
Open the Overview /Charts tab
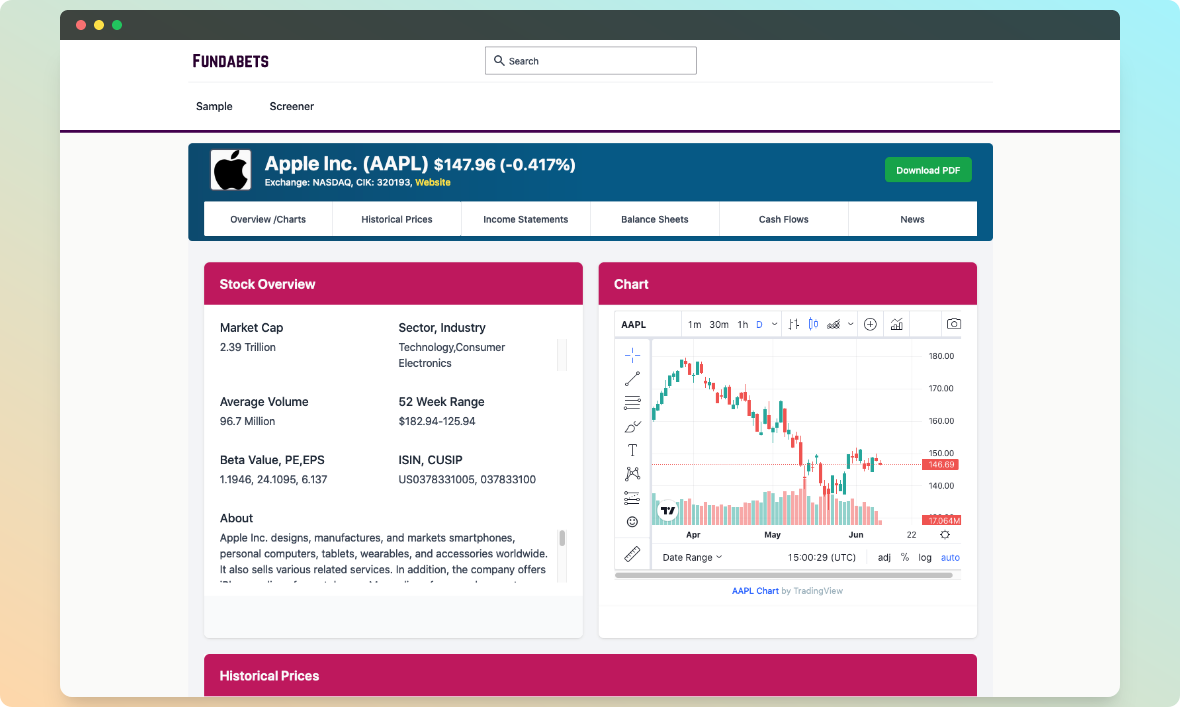click(x=268, y=219)
